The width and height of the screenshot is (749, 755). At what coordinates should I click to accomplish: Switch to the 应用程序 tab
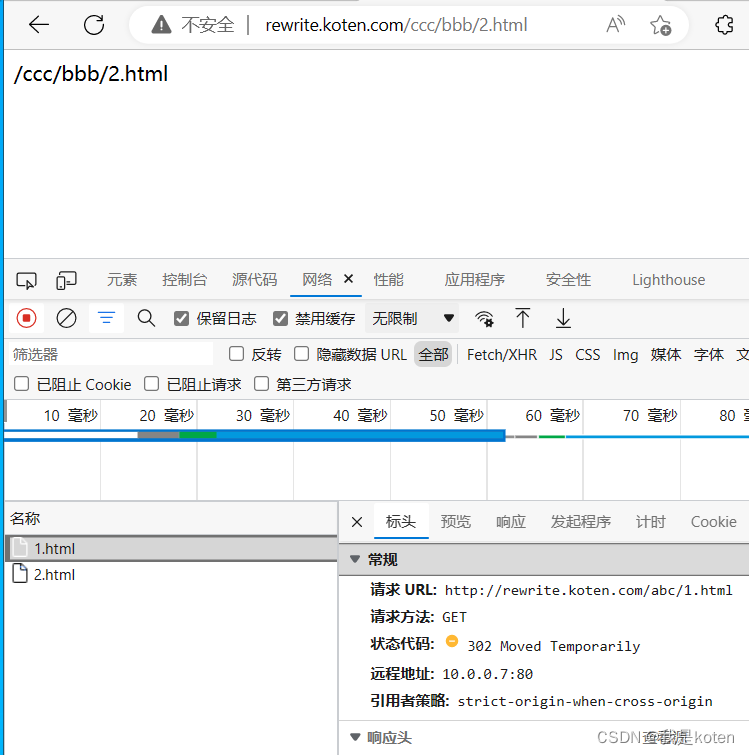[x=475, y=280]
